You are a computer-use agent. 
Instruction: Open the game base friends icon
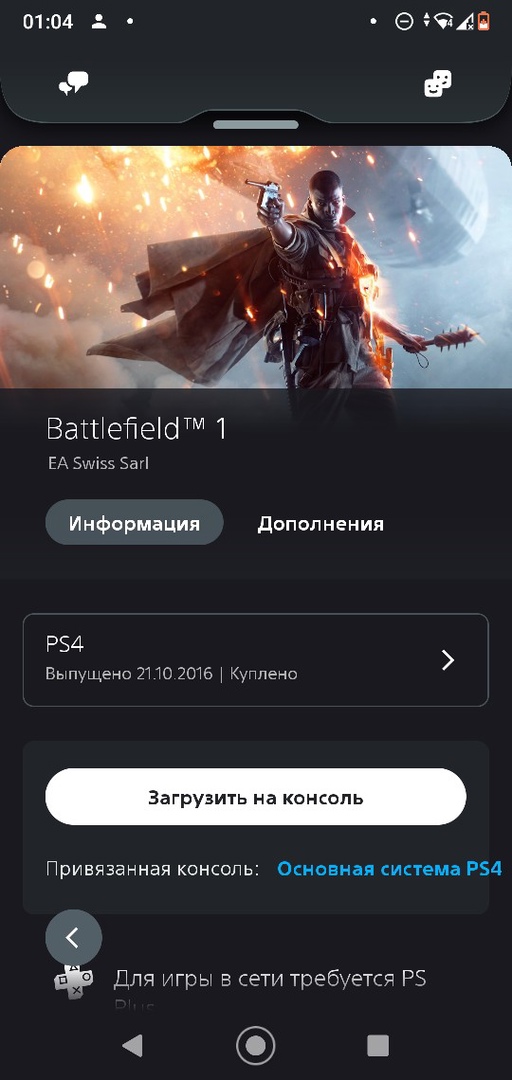438,84
